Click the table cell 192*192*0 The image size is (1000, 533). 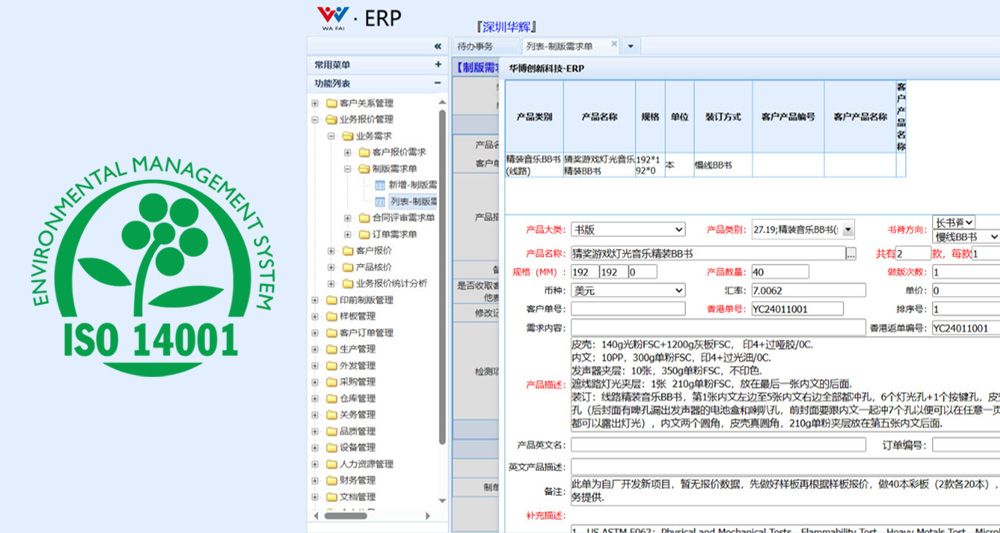(650, 164)
